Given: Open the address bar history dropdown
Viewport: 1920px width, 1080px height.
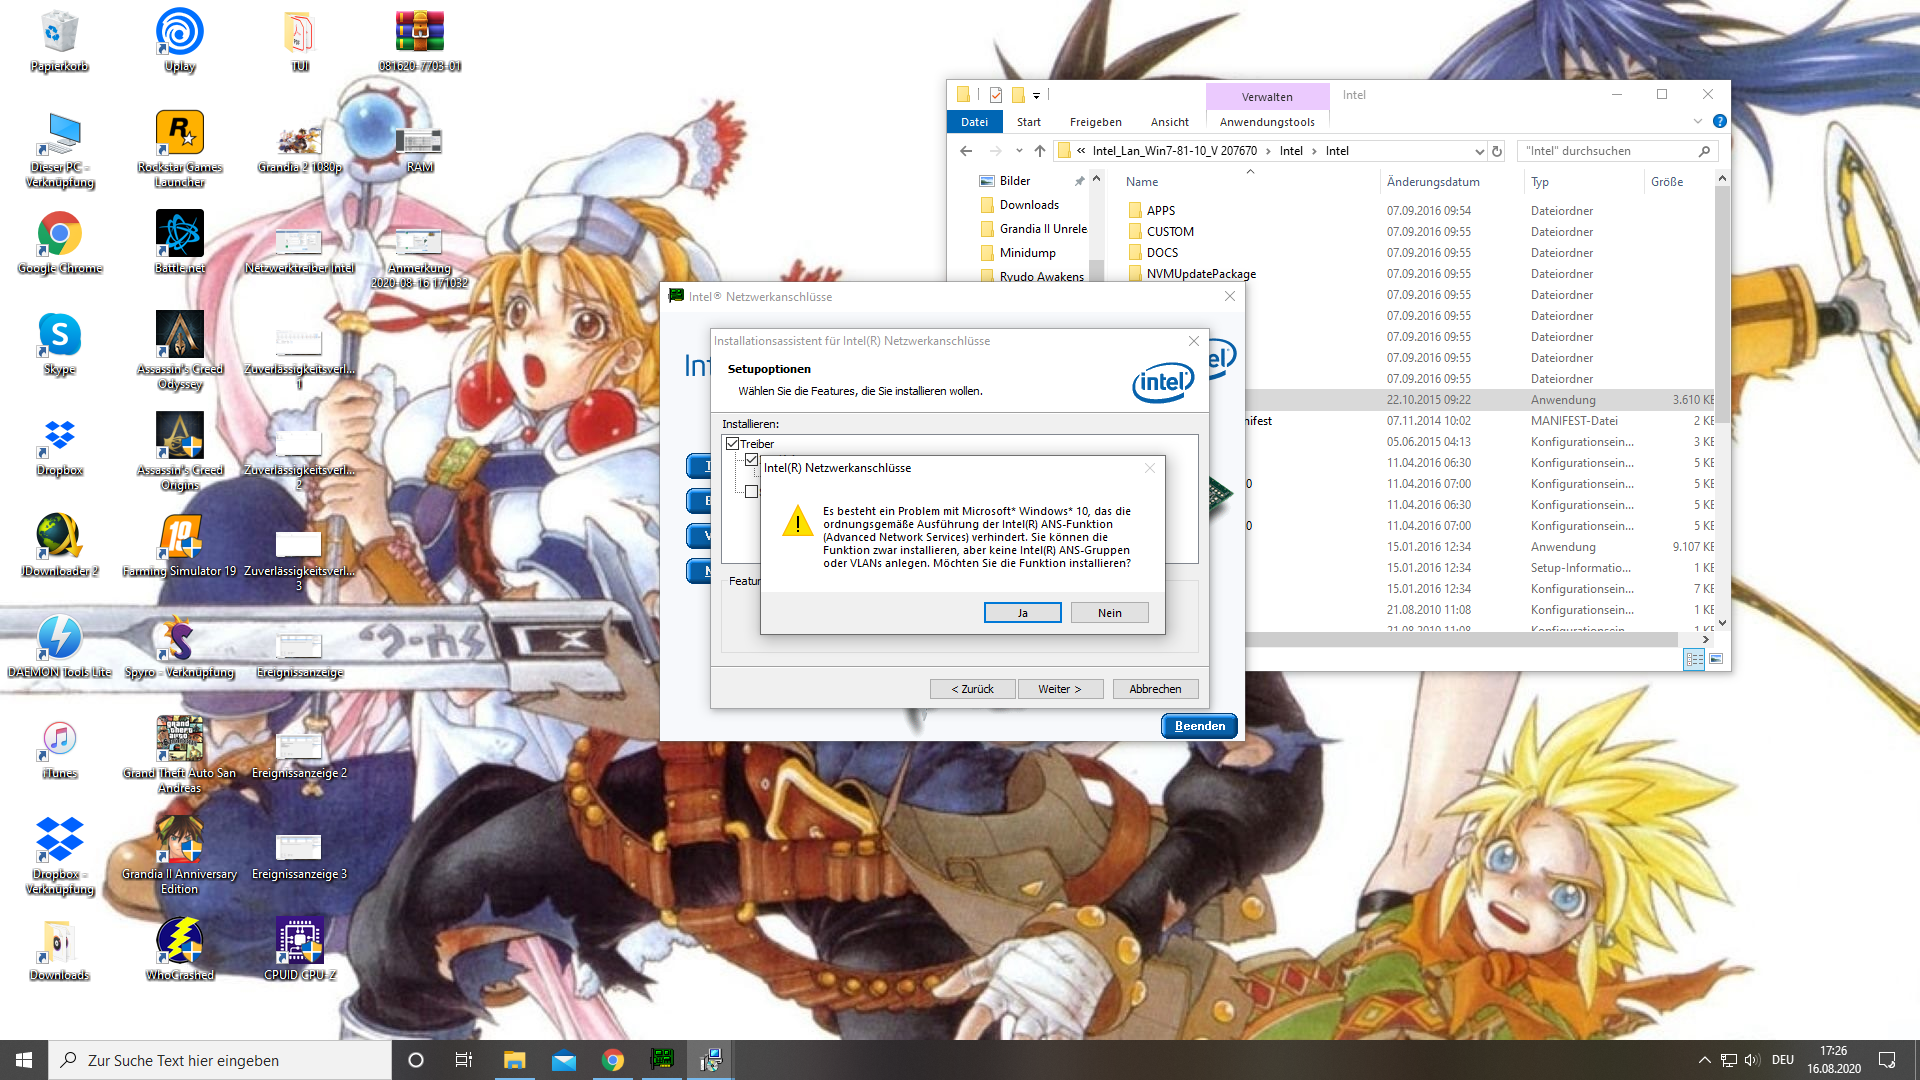Looking at the screenshot, I should [1479, 151].
